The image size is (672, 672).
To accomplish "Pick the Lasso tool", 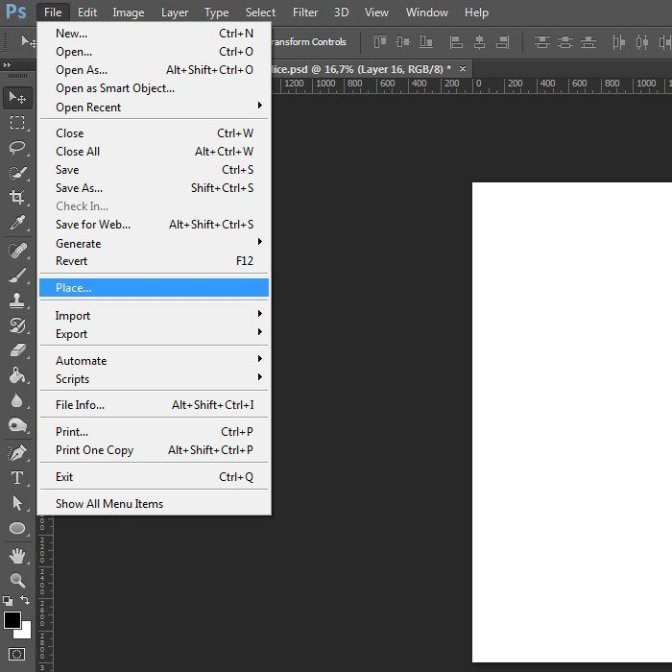I will pyautogui.click(x=17, y=148).
